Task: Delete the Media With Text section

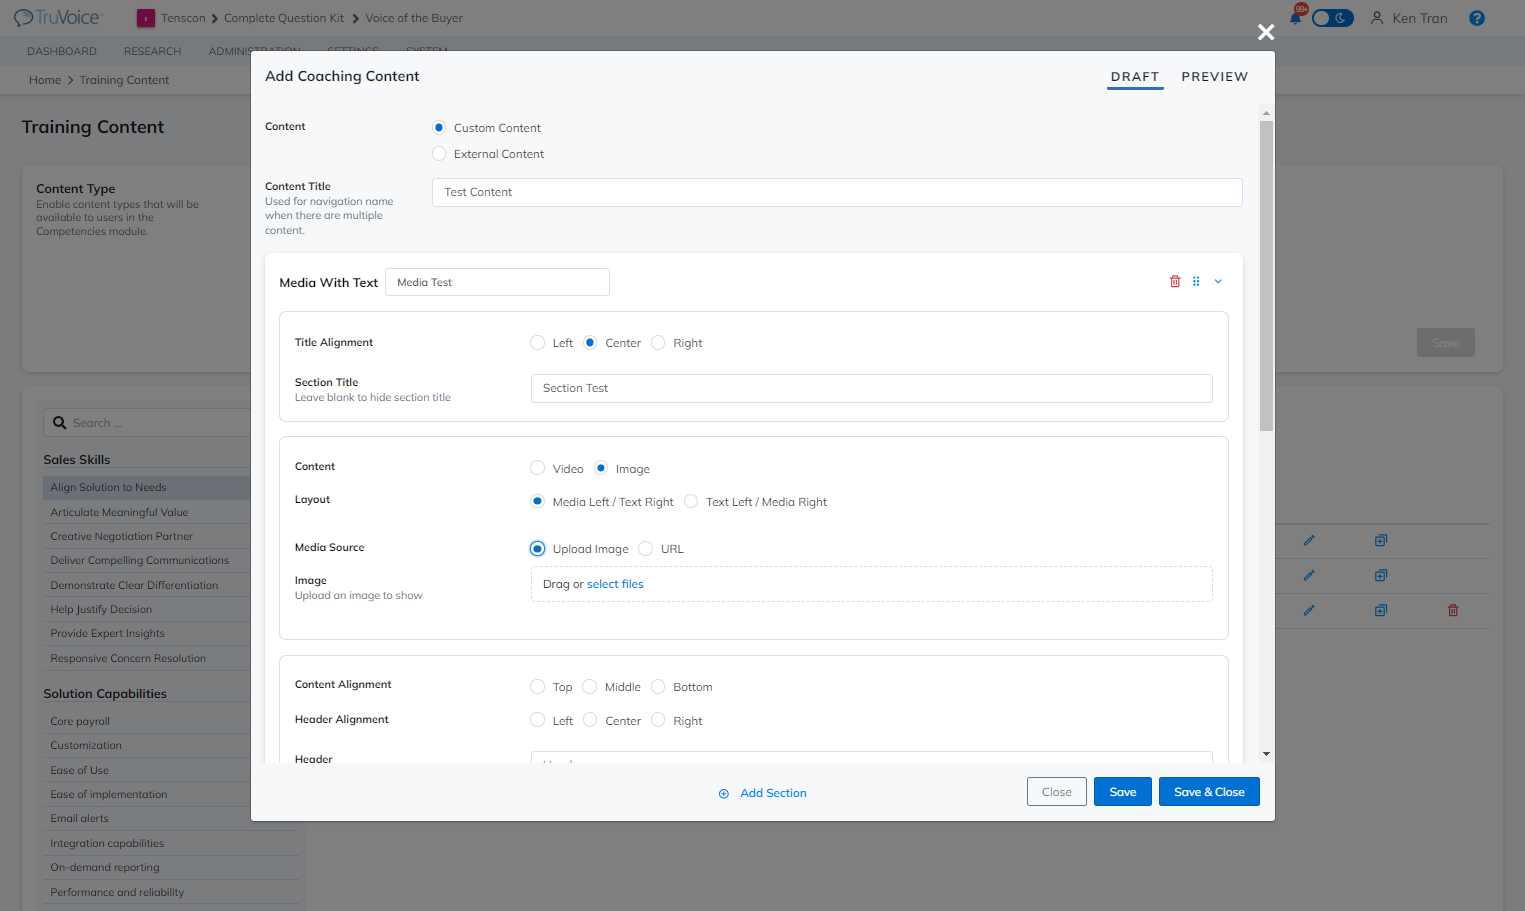Action: point(1175,282)
